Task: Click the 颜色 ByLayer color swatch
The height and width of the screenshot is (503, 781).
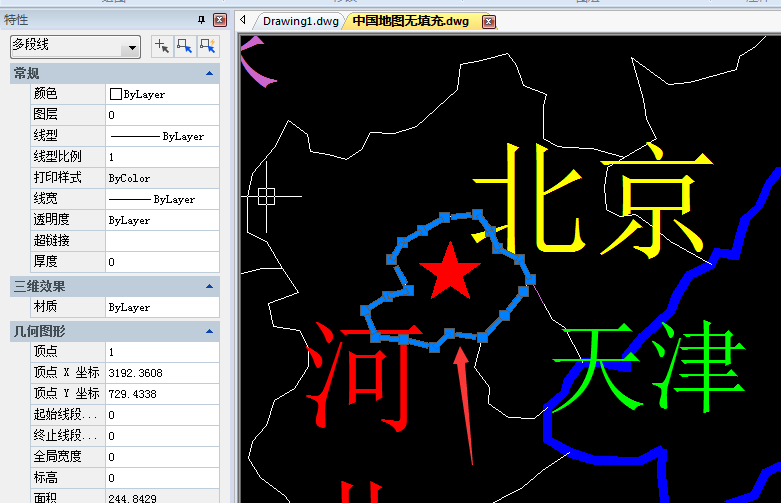Action: tap(116, 94)
